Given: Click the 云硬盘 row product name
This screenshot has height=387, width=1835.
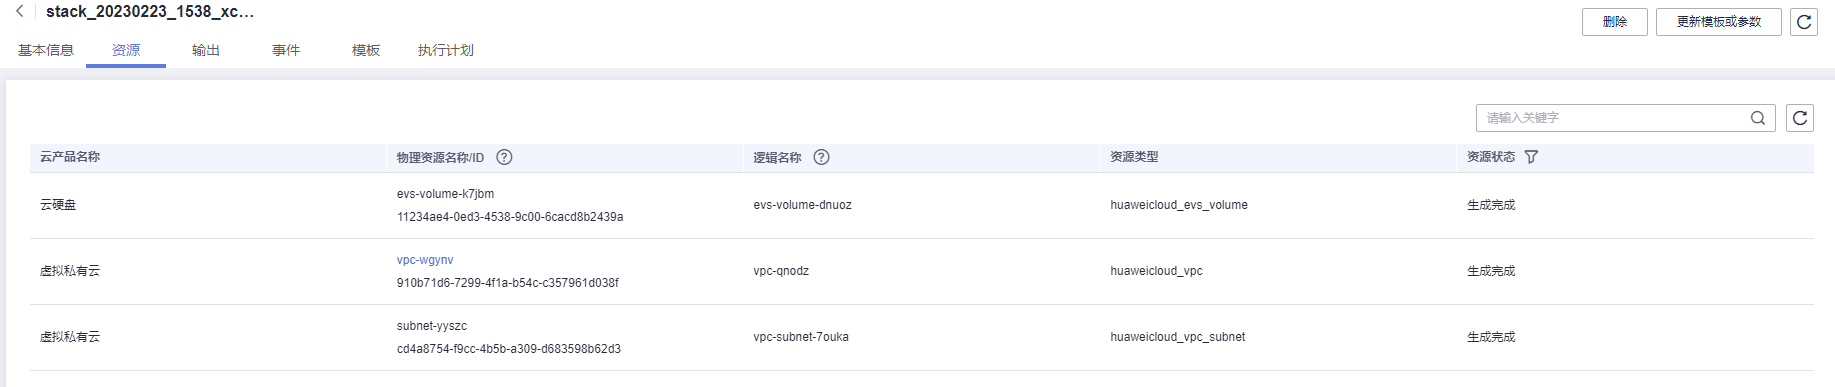Looking at the screenshot, I should [x=58, y=205].
